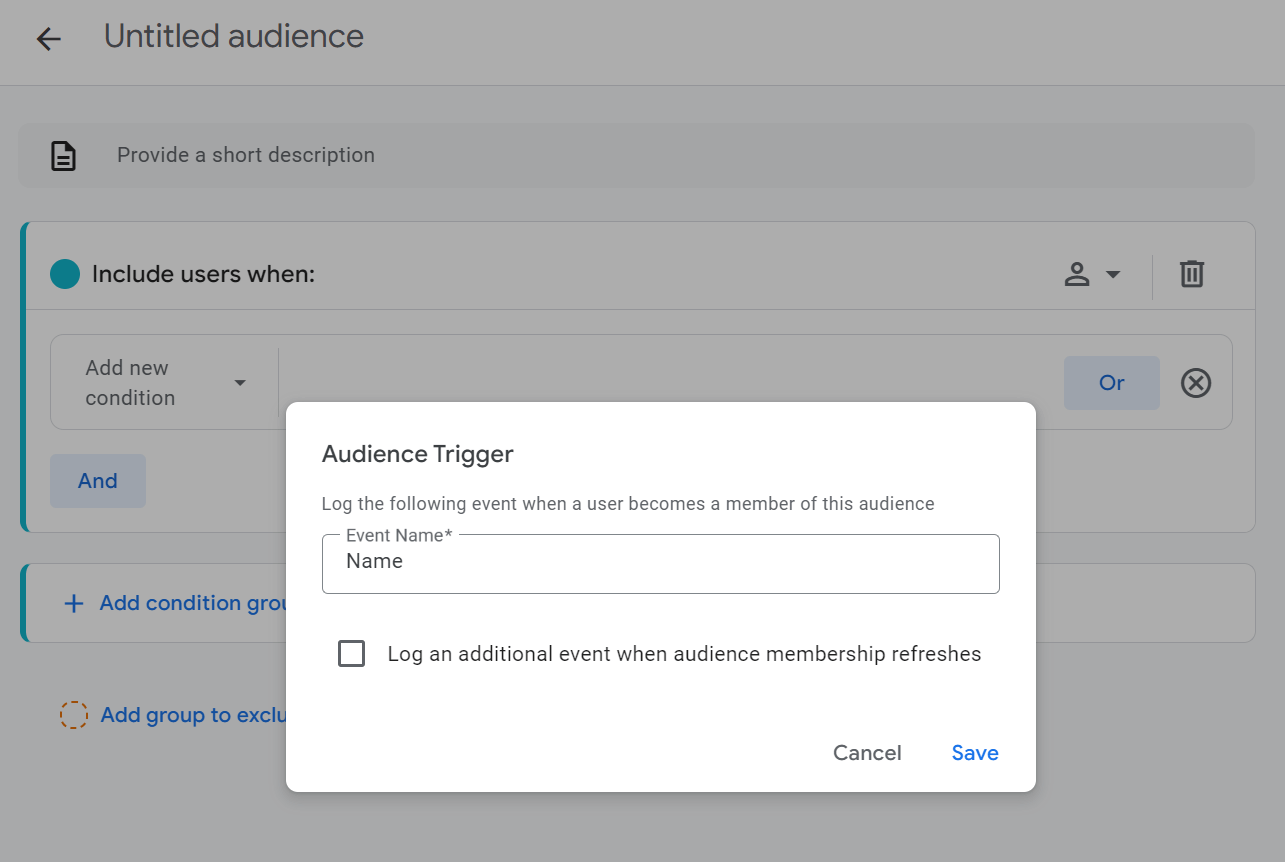Click the Audience Trigger heading text

click(x=418, y=454)
